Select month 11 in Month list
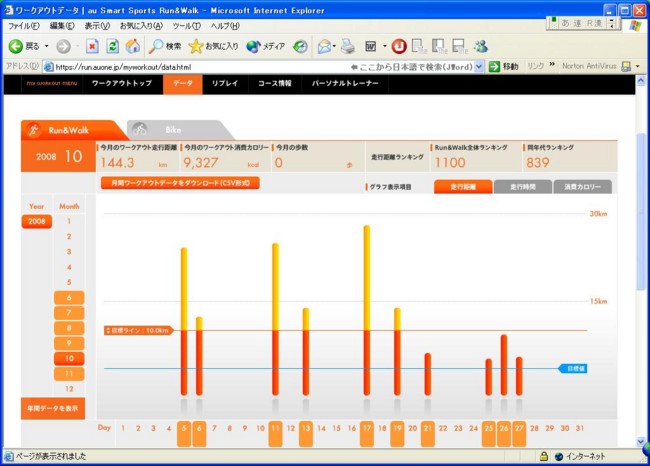The image size is (650, 466). point(69,374)
